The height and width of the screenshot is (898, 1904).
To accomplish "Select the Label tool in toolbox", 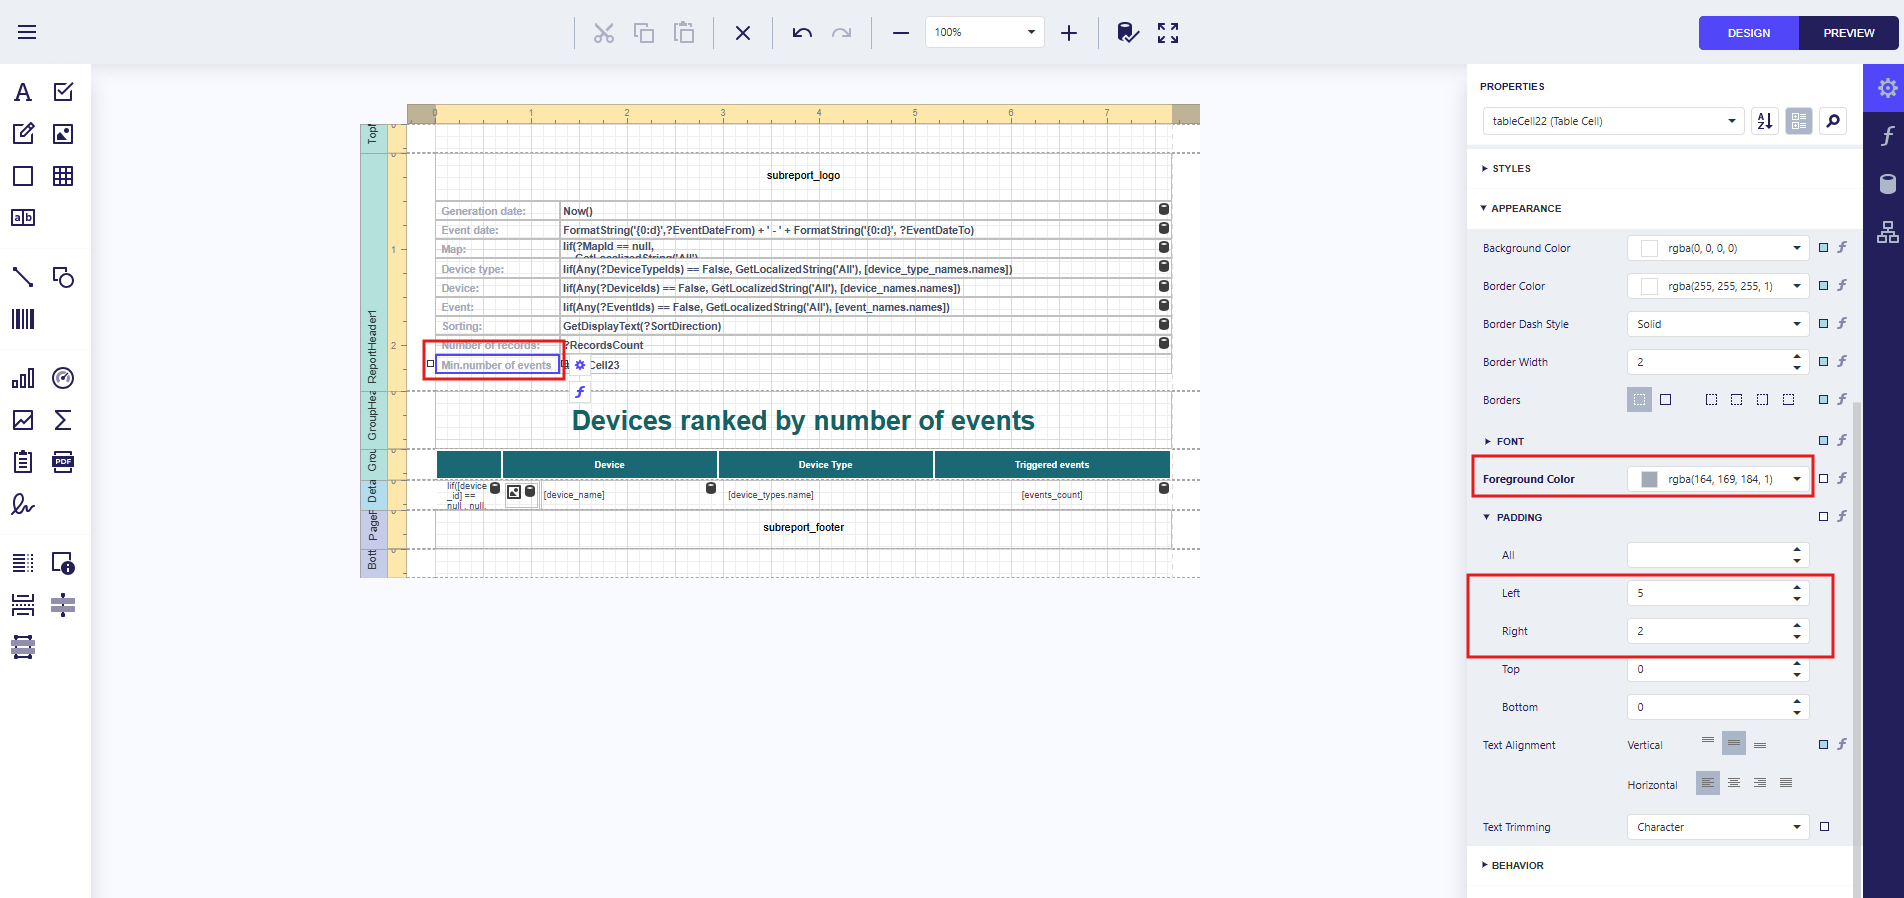I will pyautogui.click(x=23, y=92).
